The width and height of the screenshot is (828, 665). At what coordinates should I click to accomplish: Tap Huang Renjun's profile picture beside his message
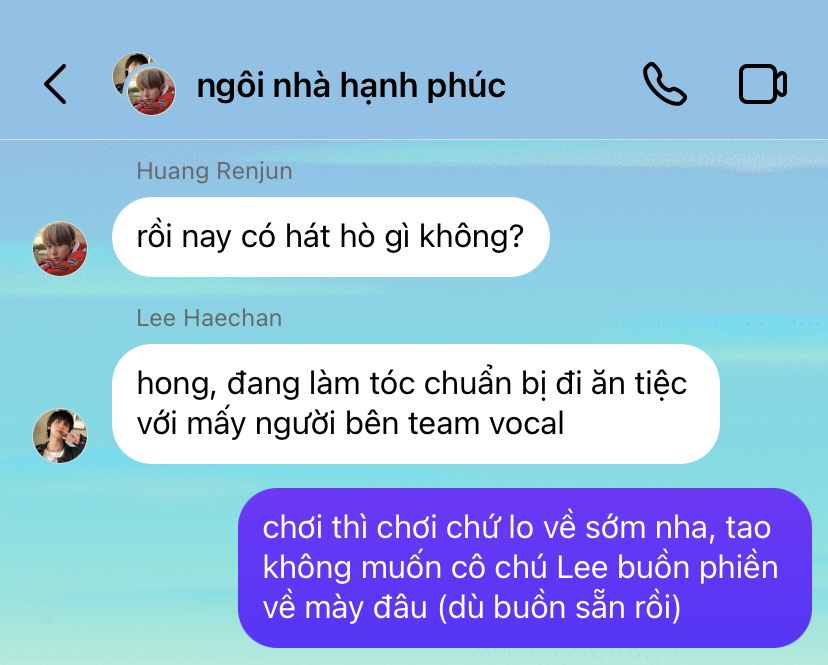60,248
